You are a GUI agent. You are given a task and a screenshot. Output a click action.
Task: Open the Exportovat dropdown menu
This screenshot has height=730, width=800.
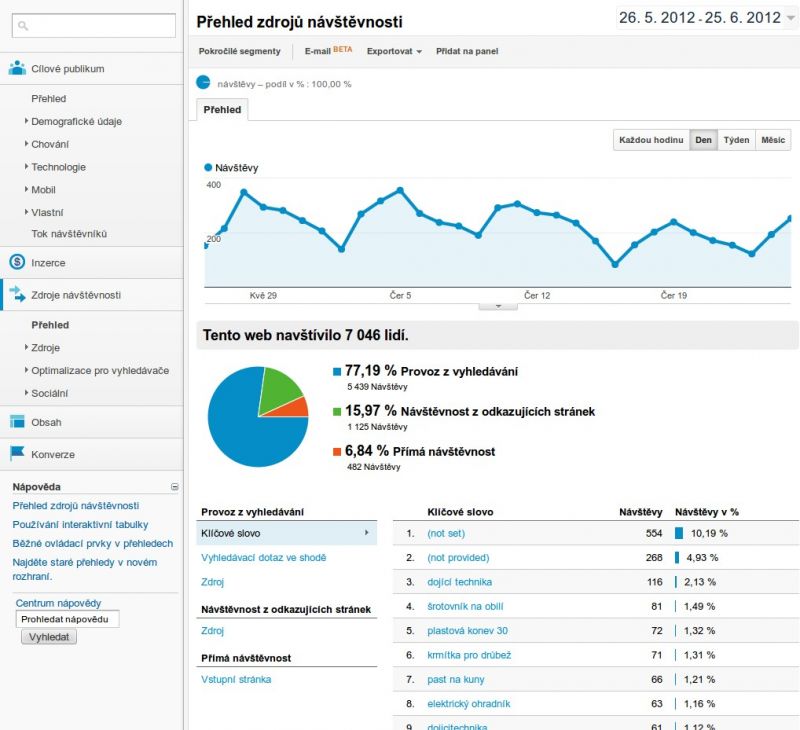[394, 51]
